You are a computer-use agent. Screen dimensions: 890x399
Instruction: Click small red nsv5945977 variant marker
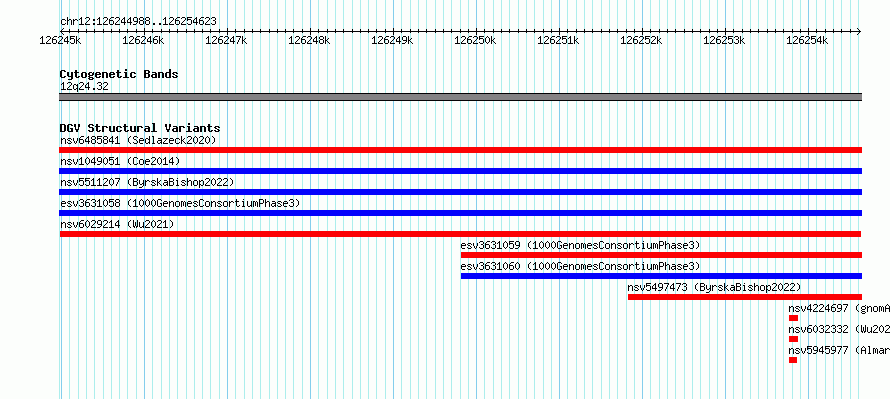click(793, 360)
